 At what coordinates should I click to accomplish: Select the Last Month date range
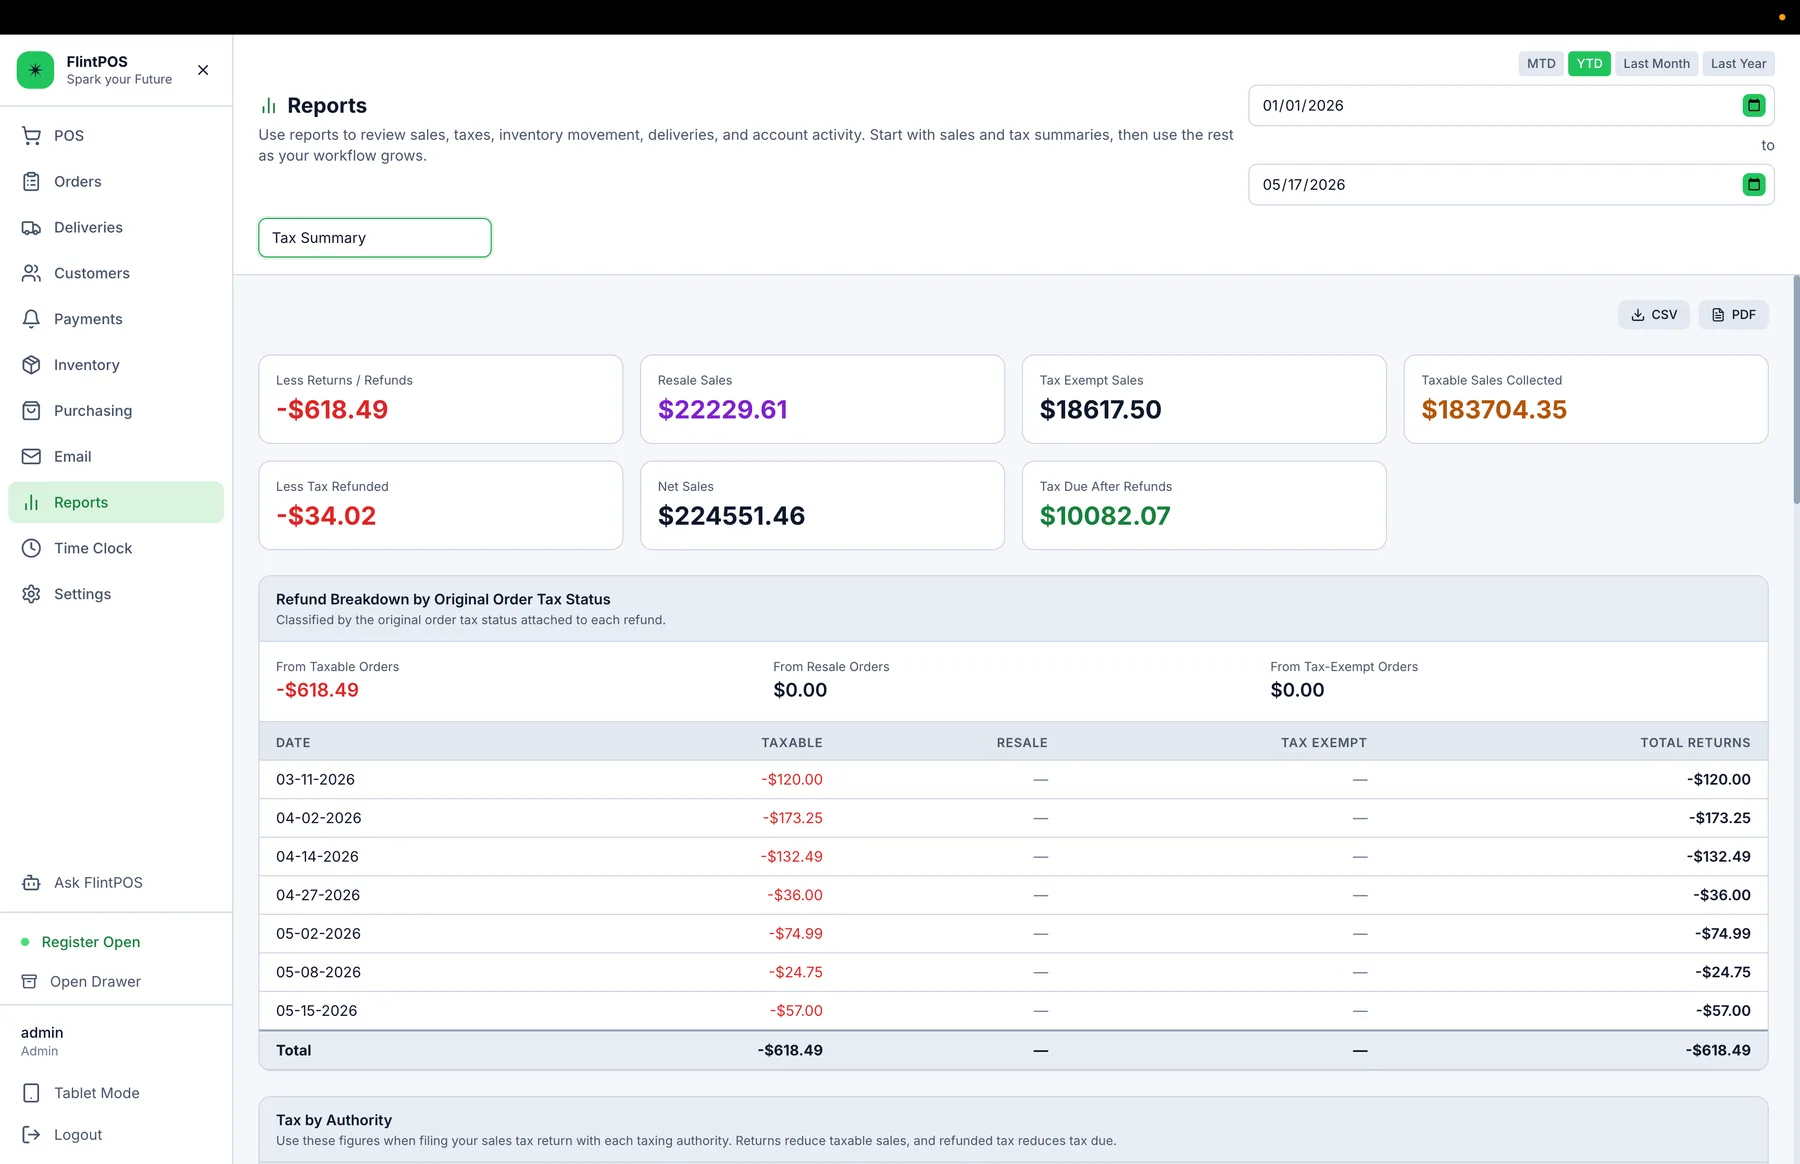[x=1656, y=64]
